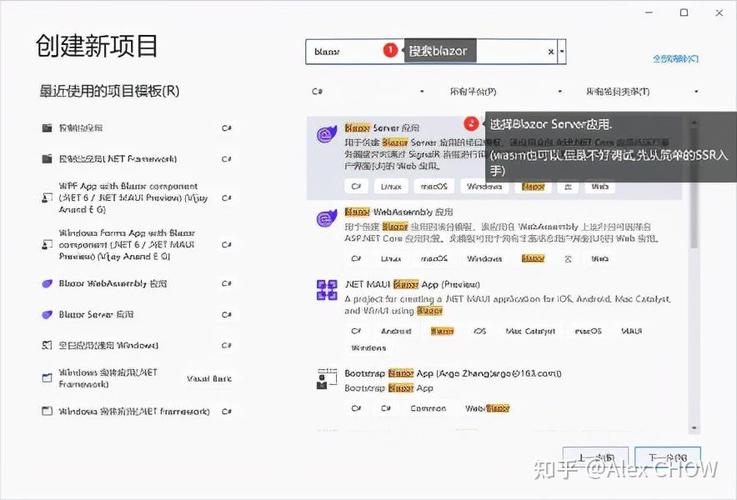Minimize the create new project window
The height and width of the screenshot is (500, 737).
coord(650,13)
